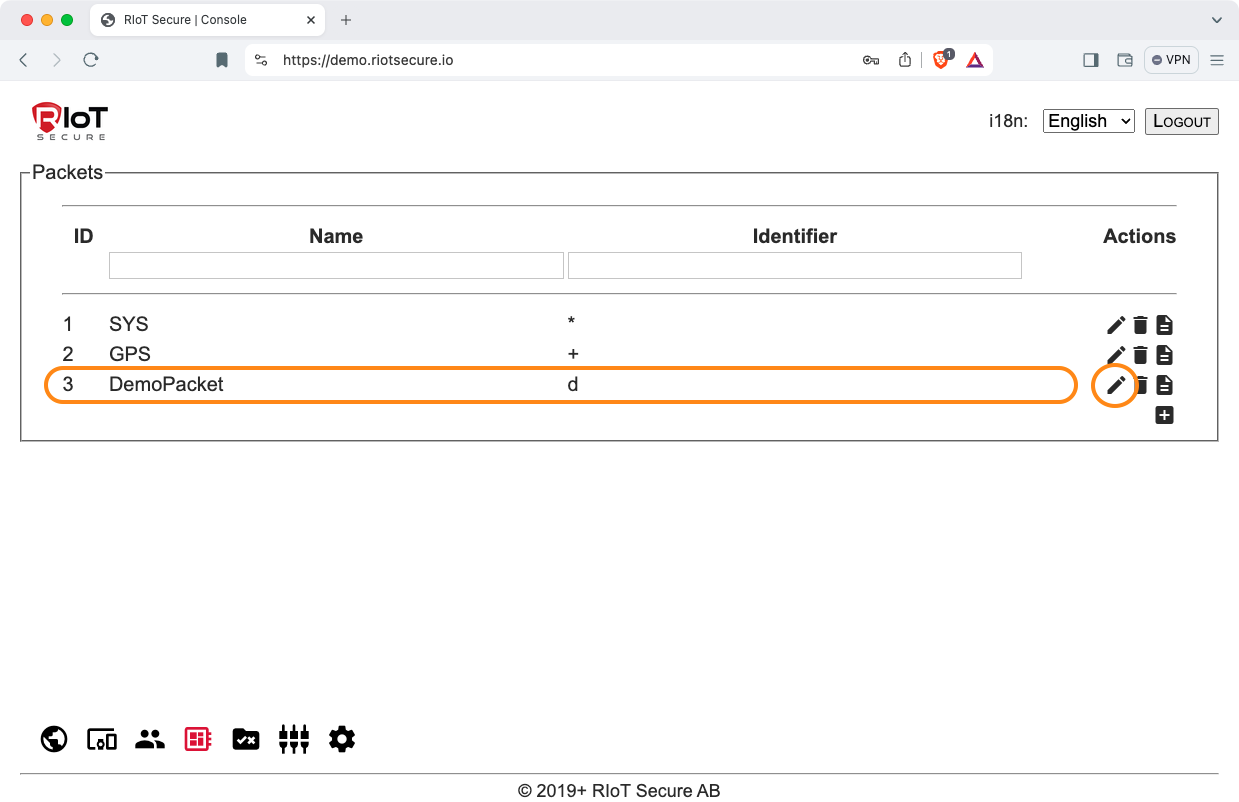Toggle the browser sidebar panel
The width and height of the screenshot is (1239, 802).
[1091, 60]
